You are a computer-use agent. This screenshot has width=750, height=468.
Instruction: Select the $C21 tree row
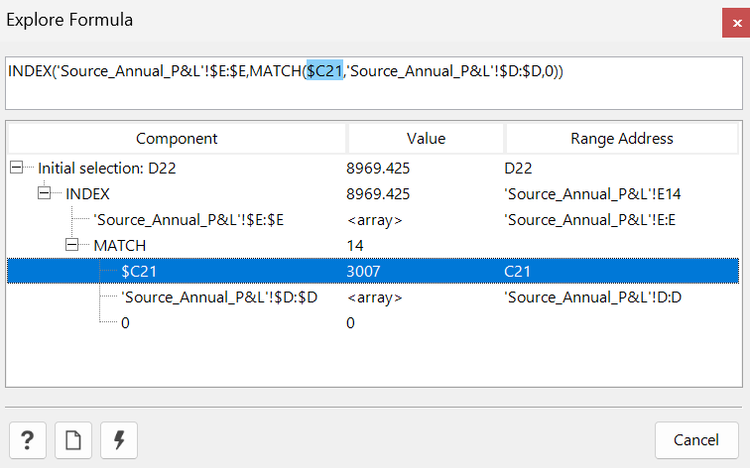coord(139,271)
